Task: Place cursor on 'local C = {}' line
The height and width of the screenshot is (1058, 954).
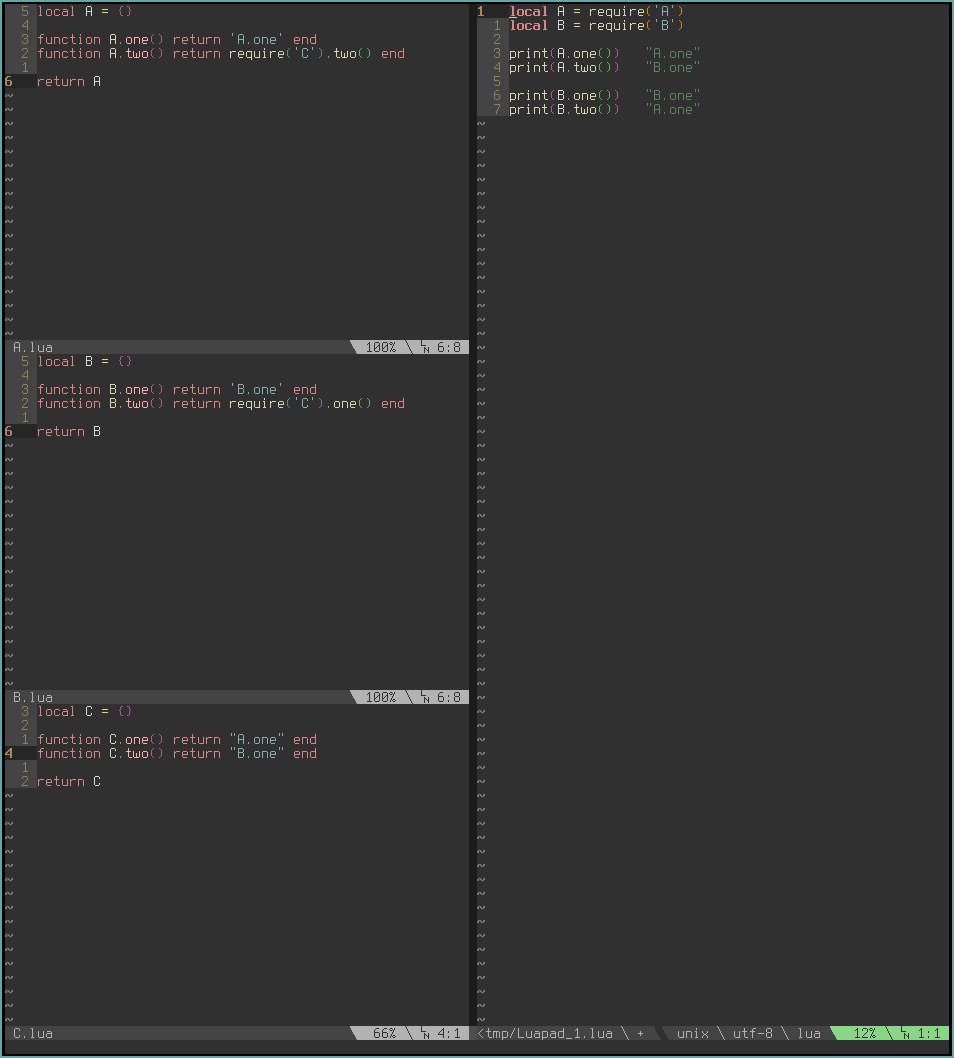Action: point(84,711)
